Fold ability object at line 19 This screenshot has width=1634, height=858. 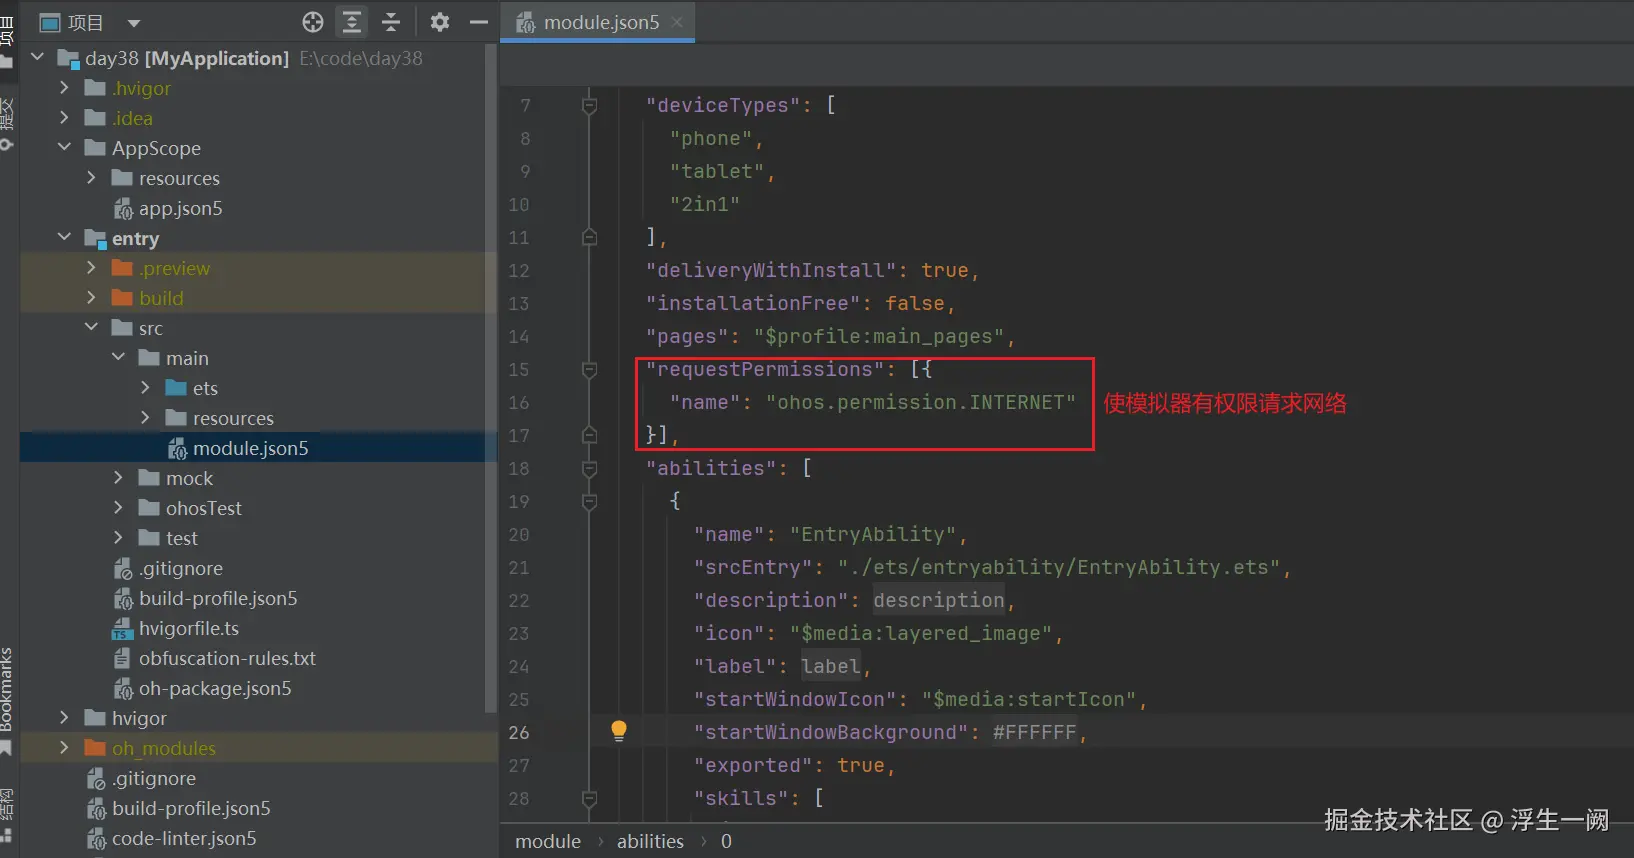click(589, 501)
